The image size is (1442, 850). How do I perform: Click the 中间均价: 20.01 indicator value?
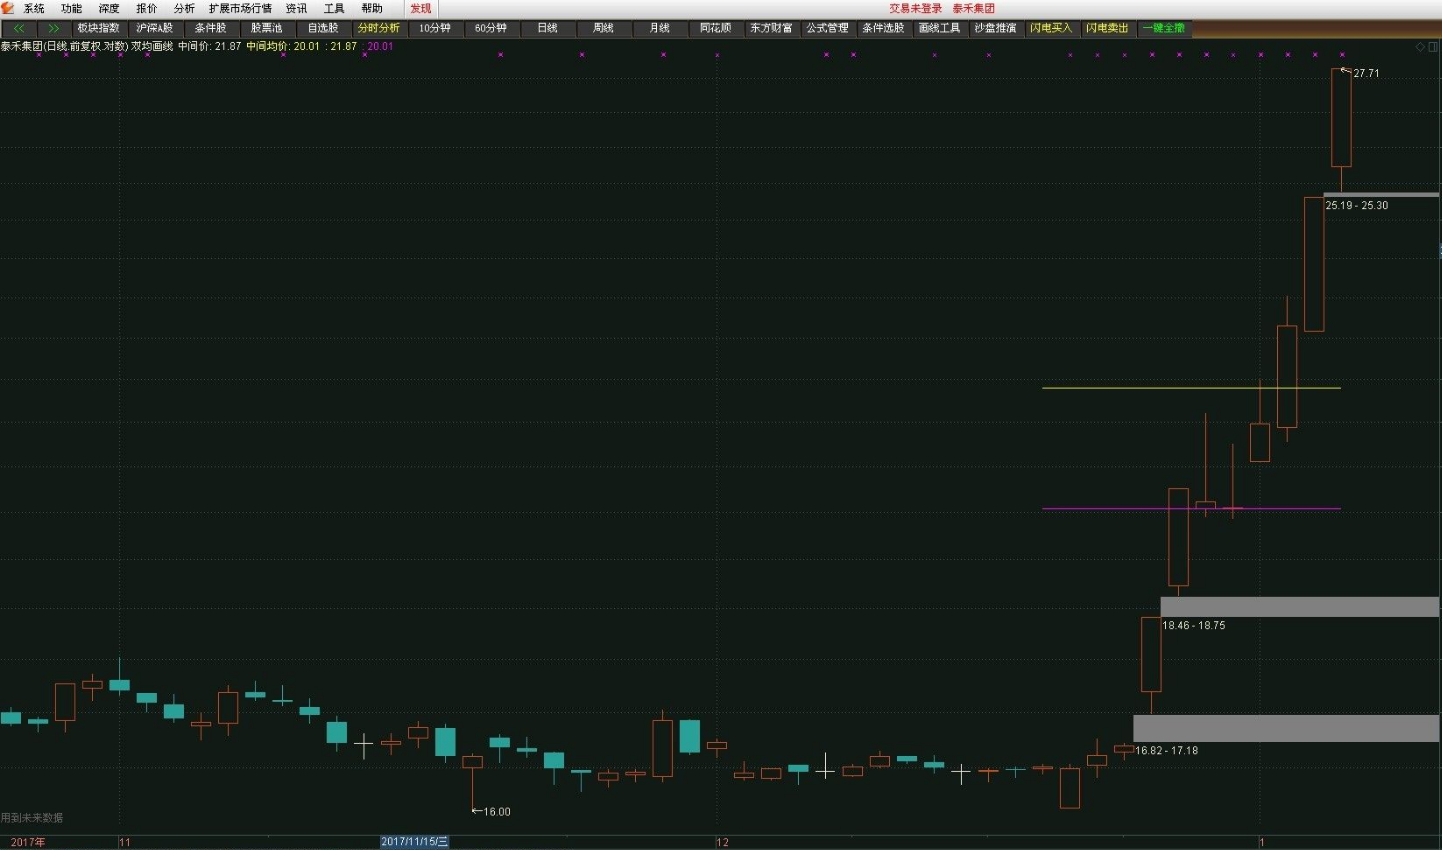tap(283, 46)
